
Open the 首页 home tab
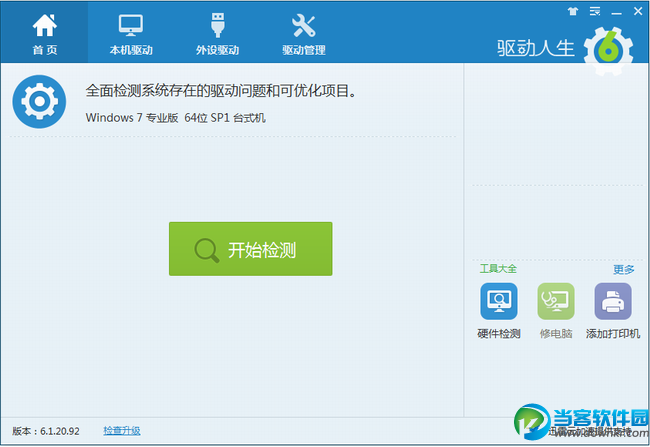click(45, 32)
